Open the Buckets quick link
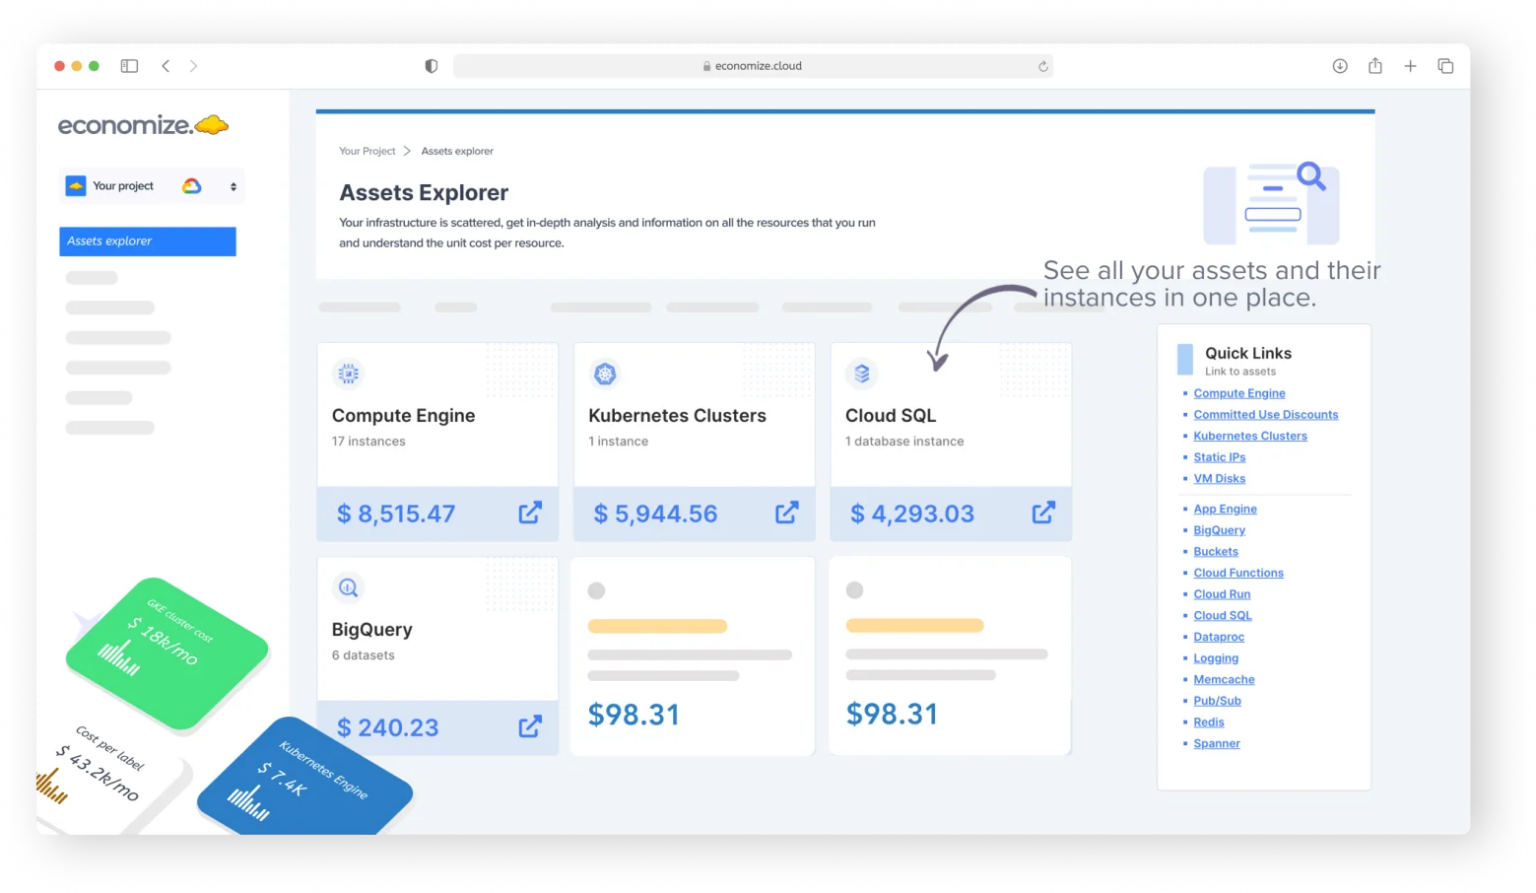The height and width of the screenshot is (893, 1536). pyautogui.click(x=1215, y=552)
